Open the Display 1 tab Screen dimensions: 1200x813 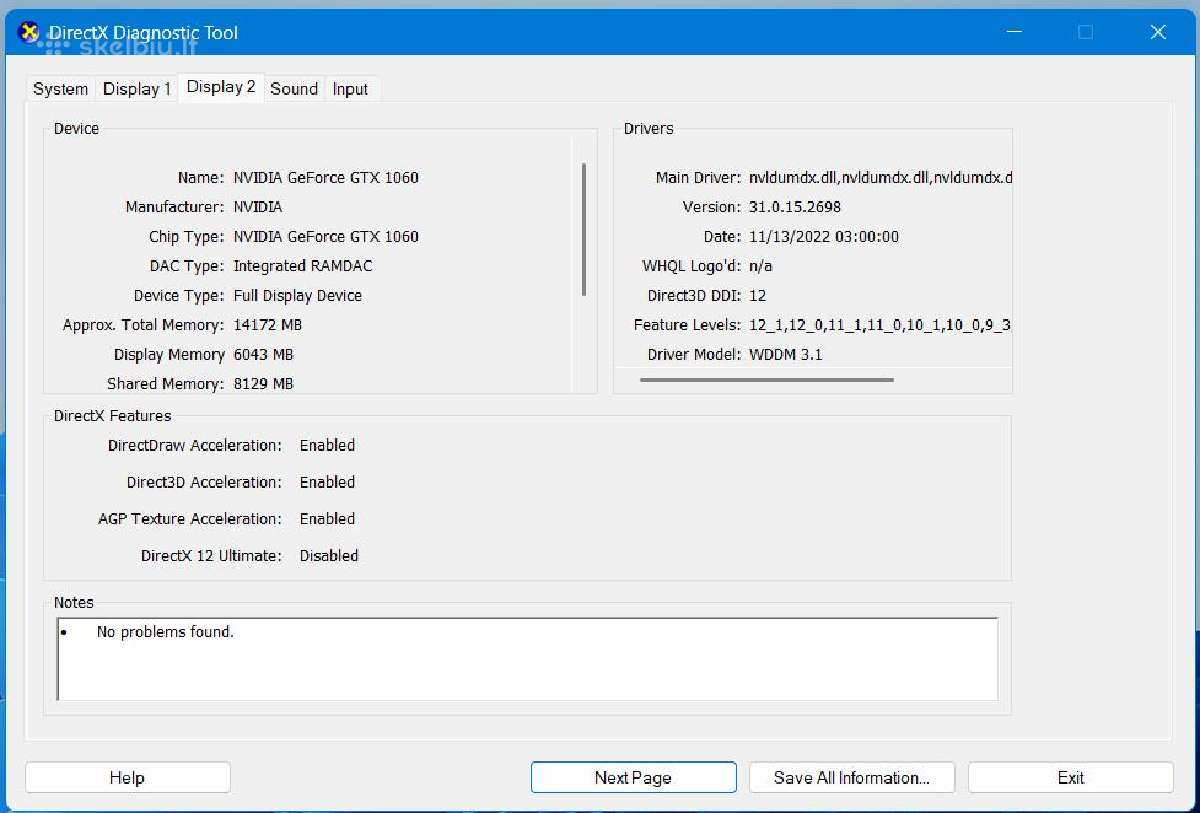pyautogui.click(x=137, y=89)
